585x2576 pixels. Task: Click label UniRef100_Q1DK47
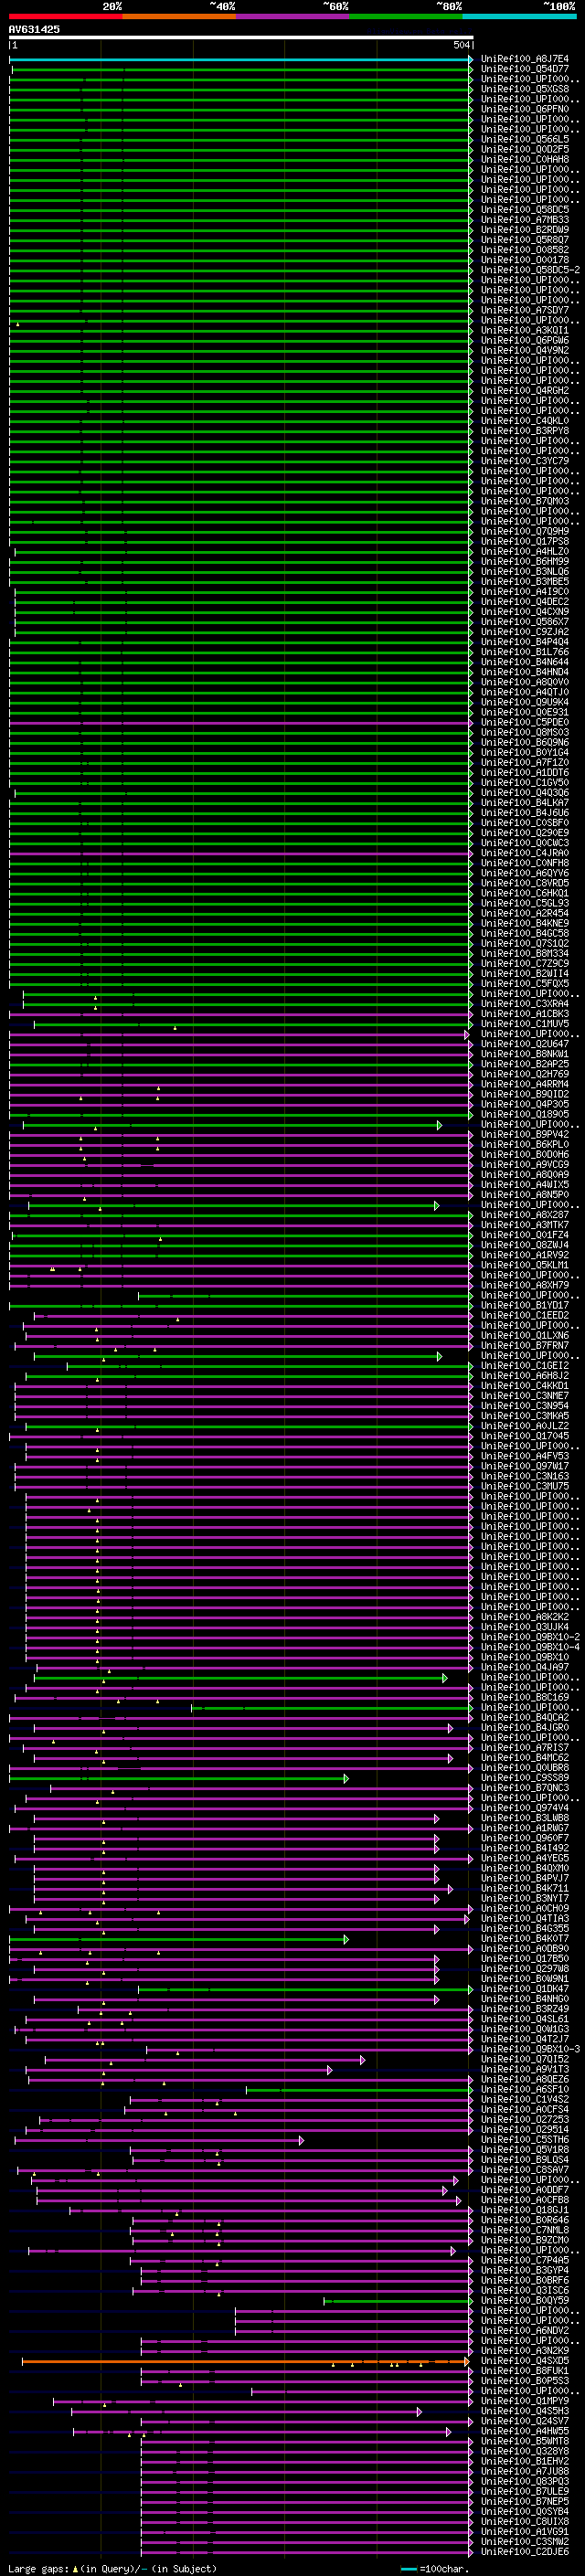point(525,1989)
